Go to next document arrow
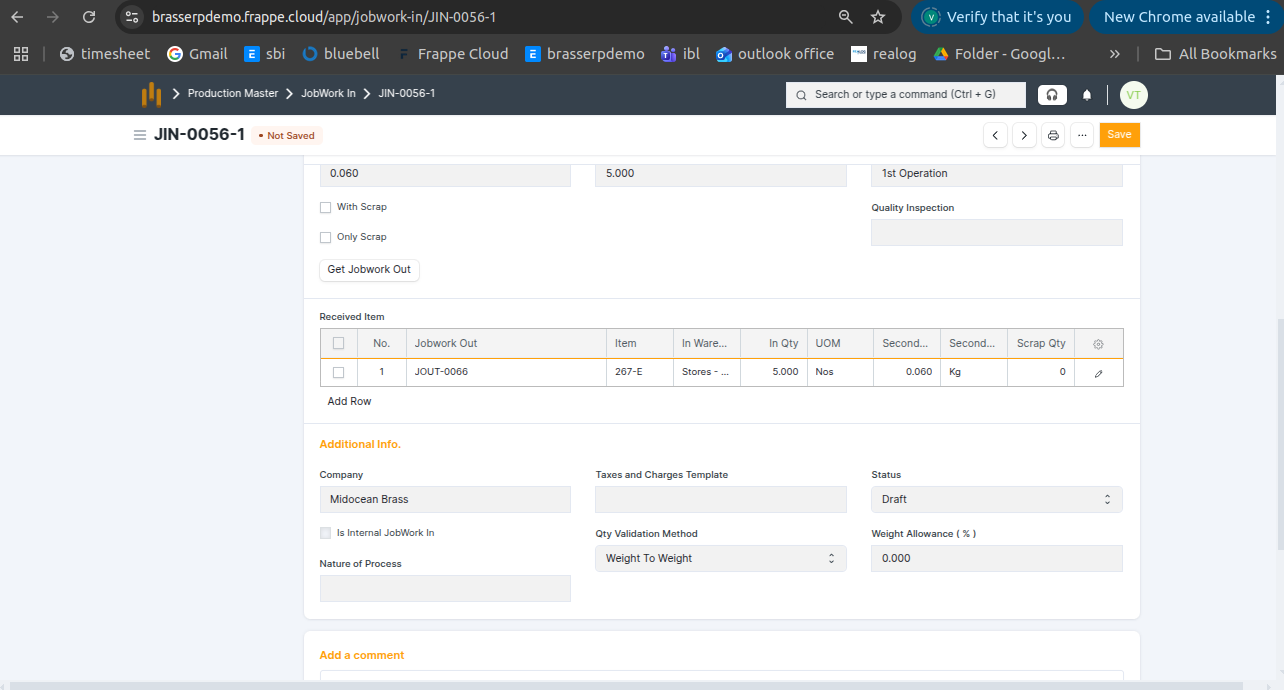1284x690 pixels. pyautogui.click(x=1024, y=135)
